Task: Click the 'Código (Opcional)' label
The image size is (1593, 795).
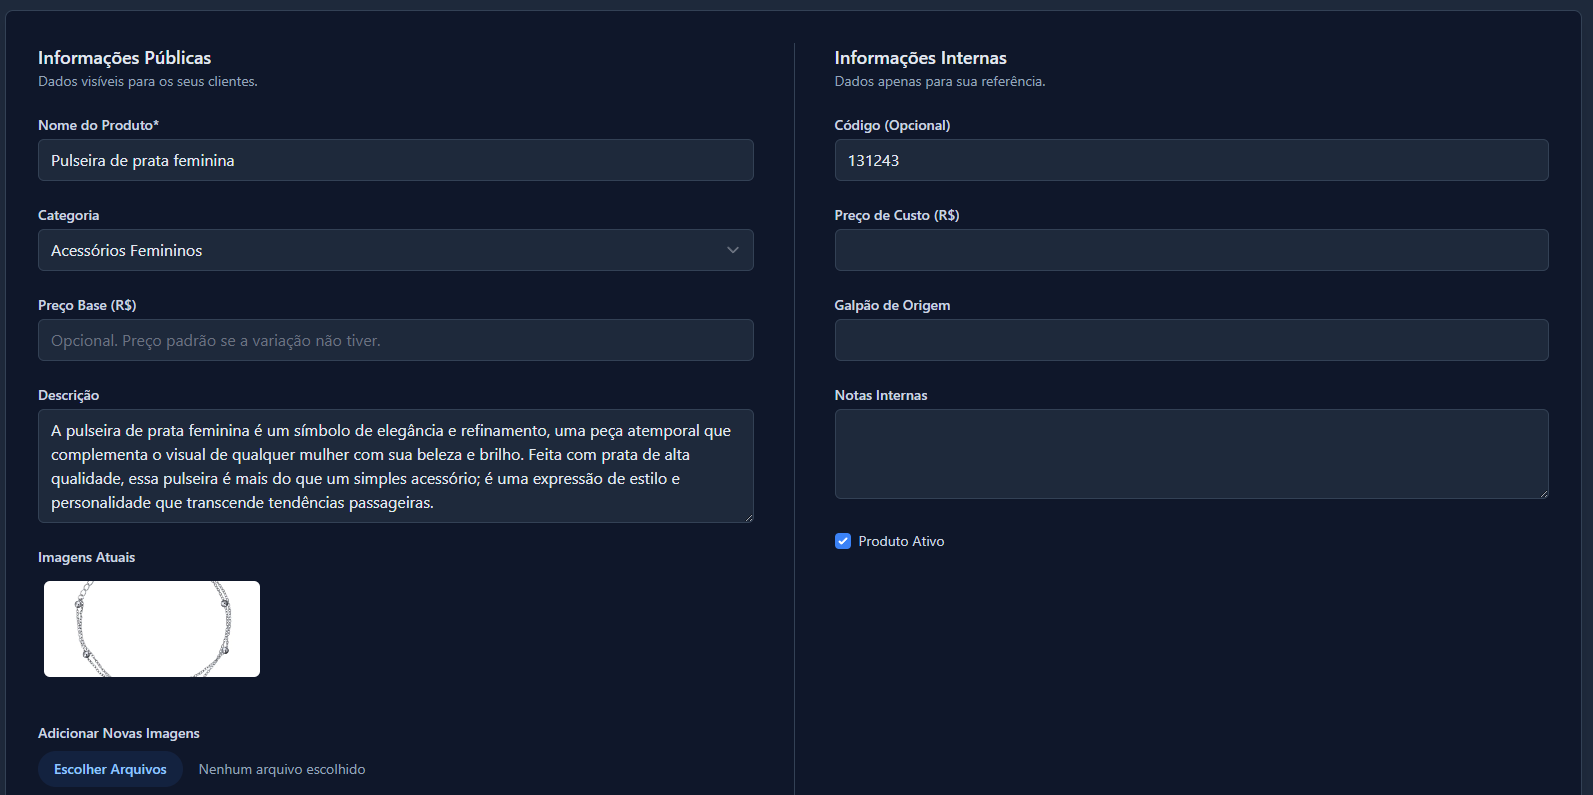Action: click(892, 125)
